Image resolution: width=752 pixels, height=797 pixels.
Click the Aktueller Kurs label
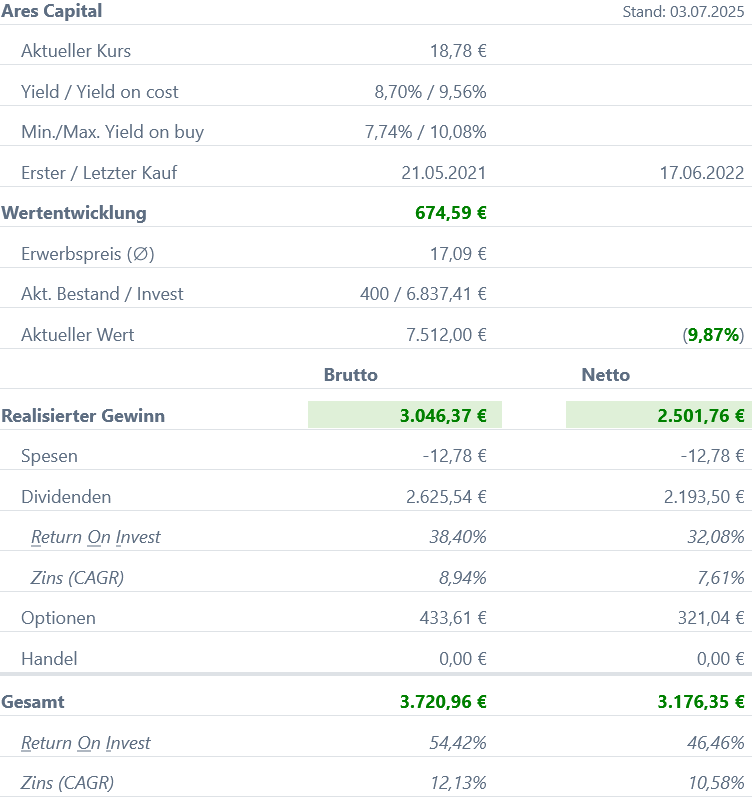click(x=76, y=51)
